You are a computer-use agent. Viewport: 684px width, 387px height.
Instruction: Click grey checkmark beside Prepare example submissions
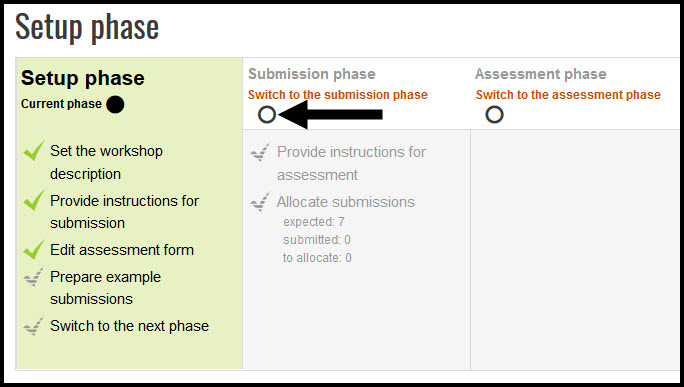pyautogui.click(x=34, y=277)
